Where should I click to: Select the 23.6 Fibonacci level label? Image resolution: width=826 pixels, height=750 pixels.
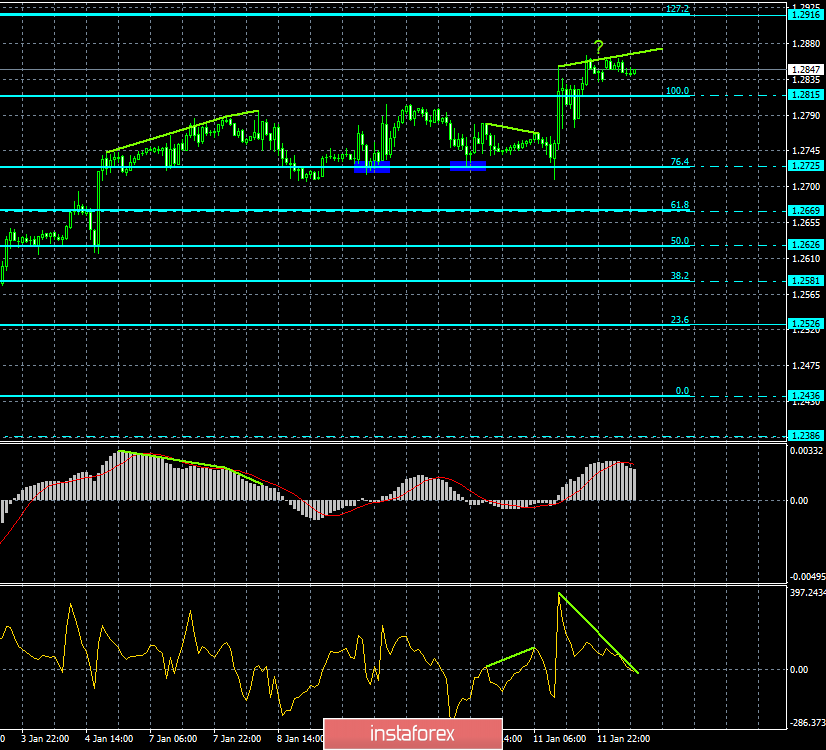679,319
